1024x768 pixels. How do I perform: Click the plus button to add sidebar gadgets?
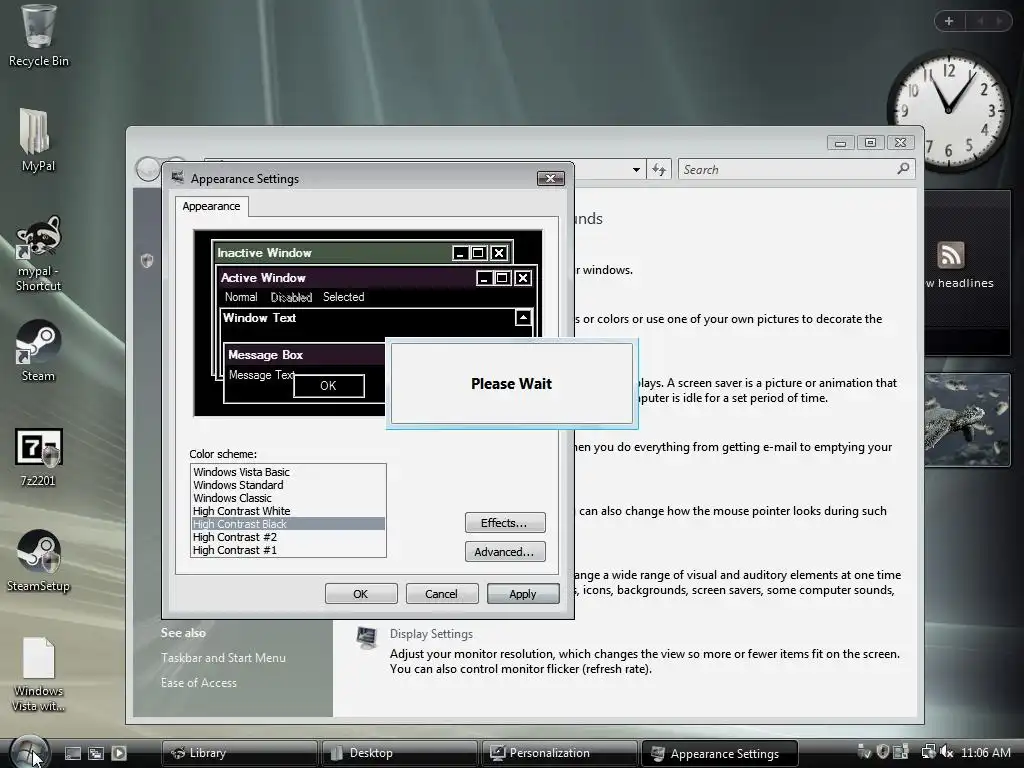pos(949,21)
